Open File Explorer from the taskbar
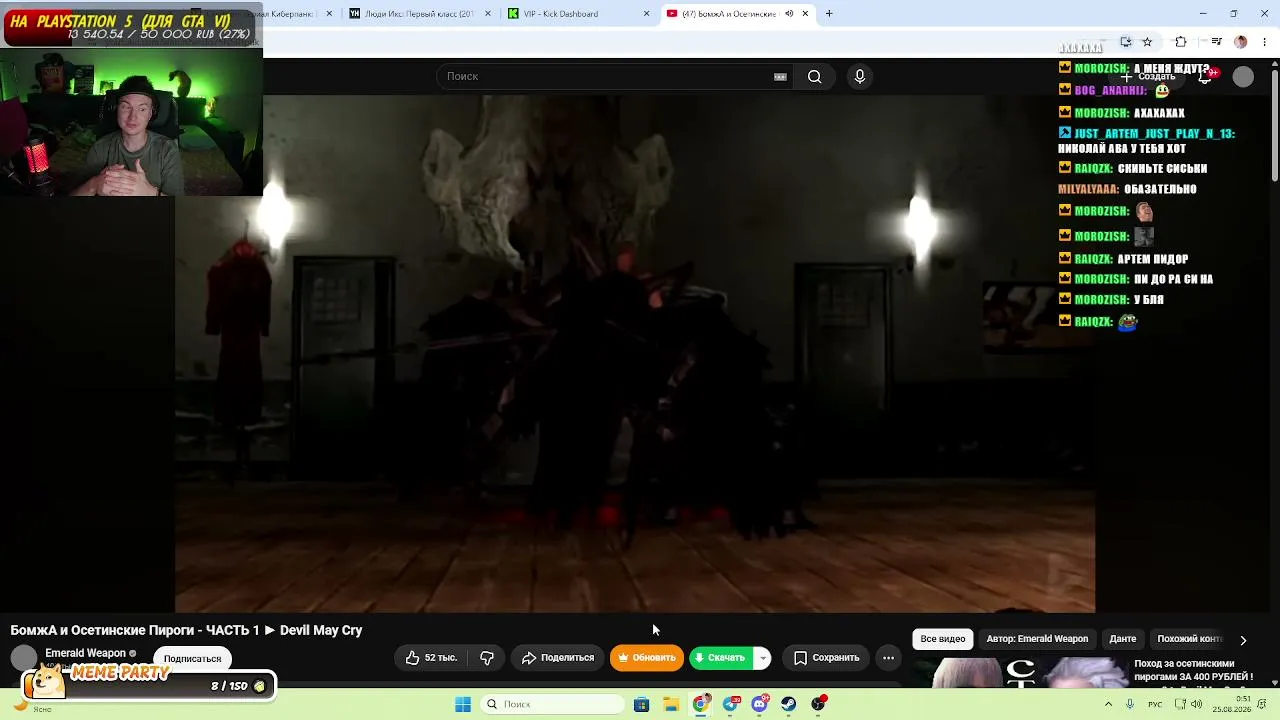Screen dimensions: 1280x720 [671, 704]
